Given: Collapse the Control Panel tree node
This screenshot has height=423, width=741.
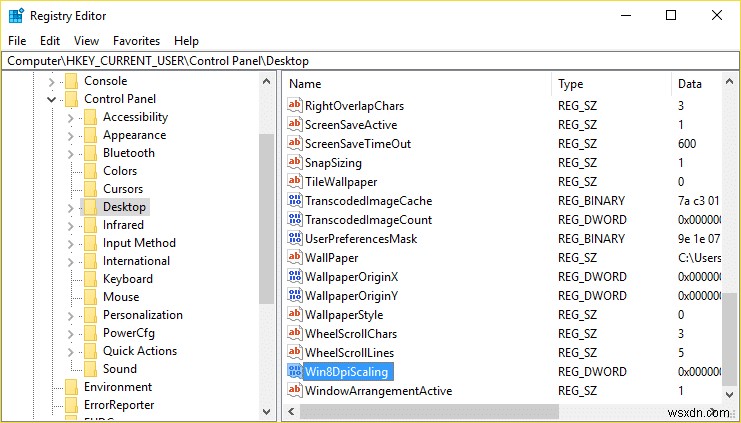Looking at the screenshot, I should coord(51,99).
